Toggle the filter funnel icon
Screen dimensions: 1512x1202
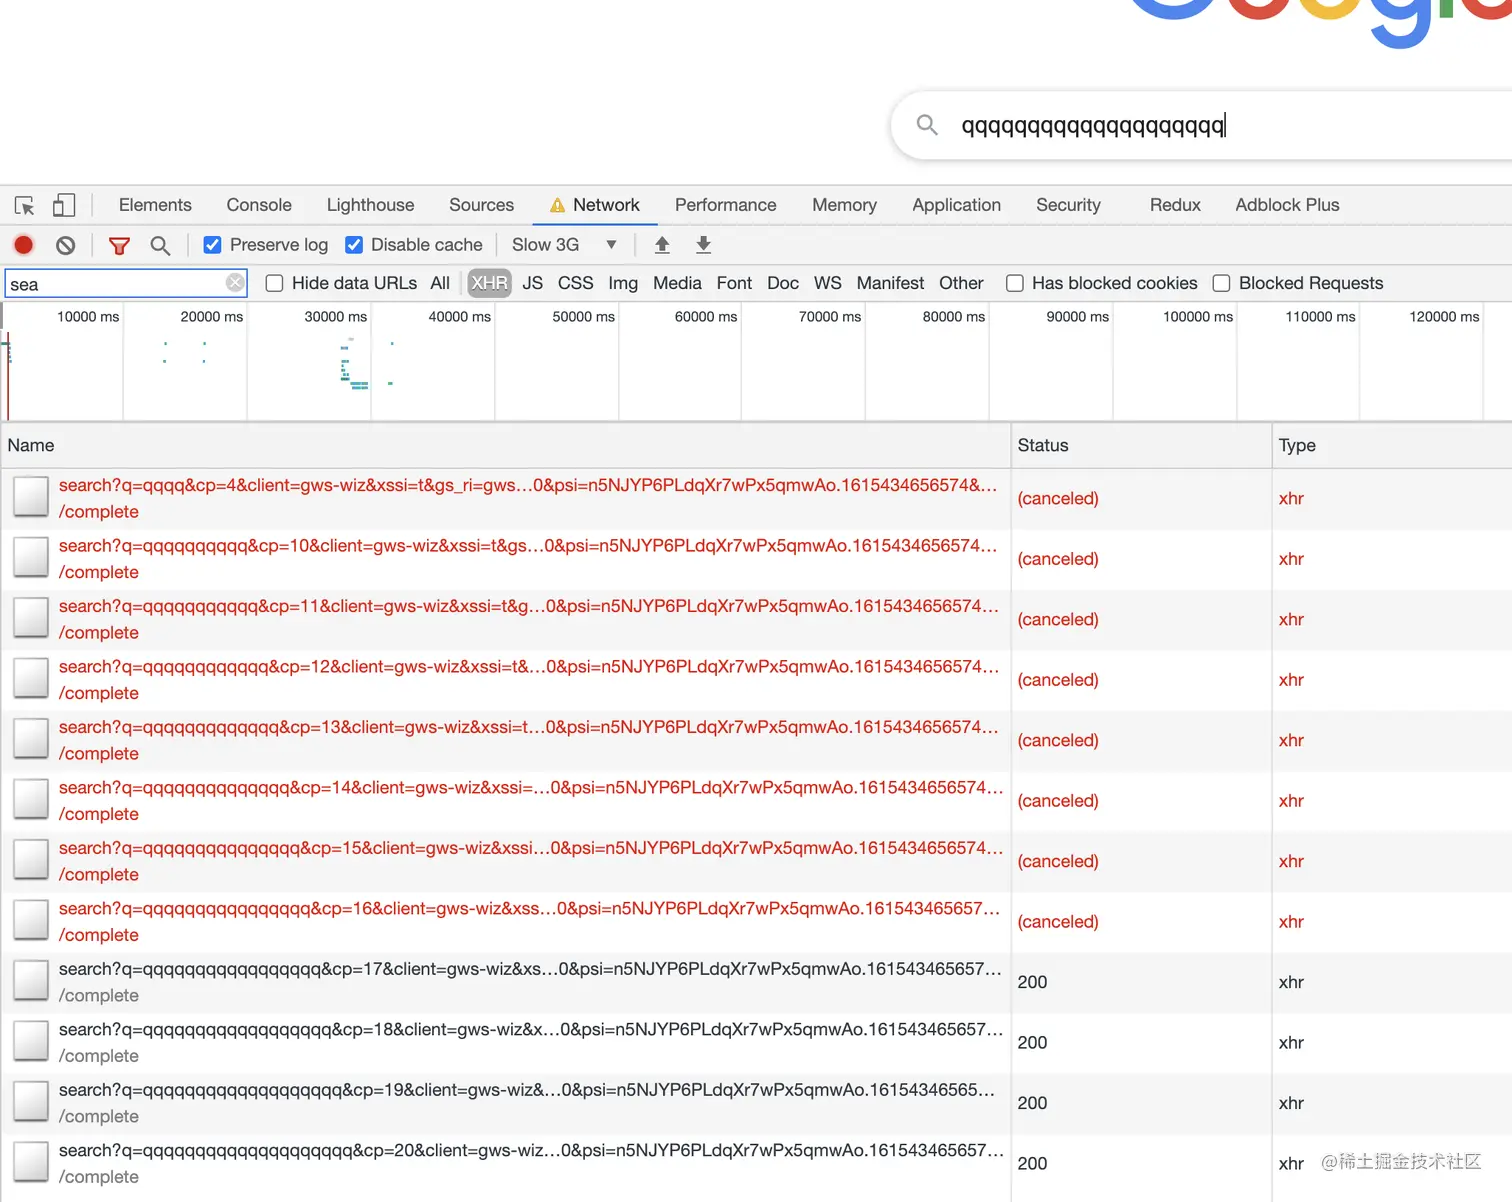[119, 245]
